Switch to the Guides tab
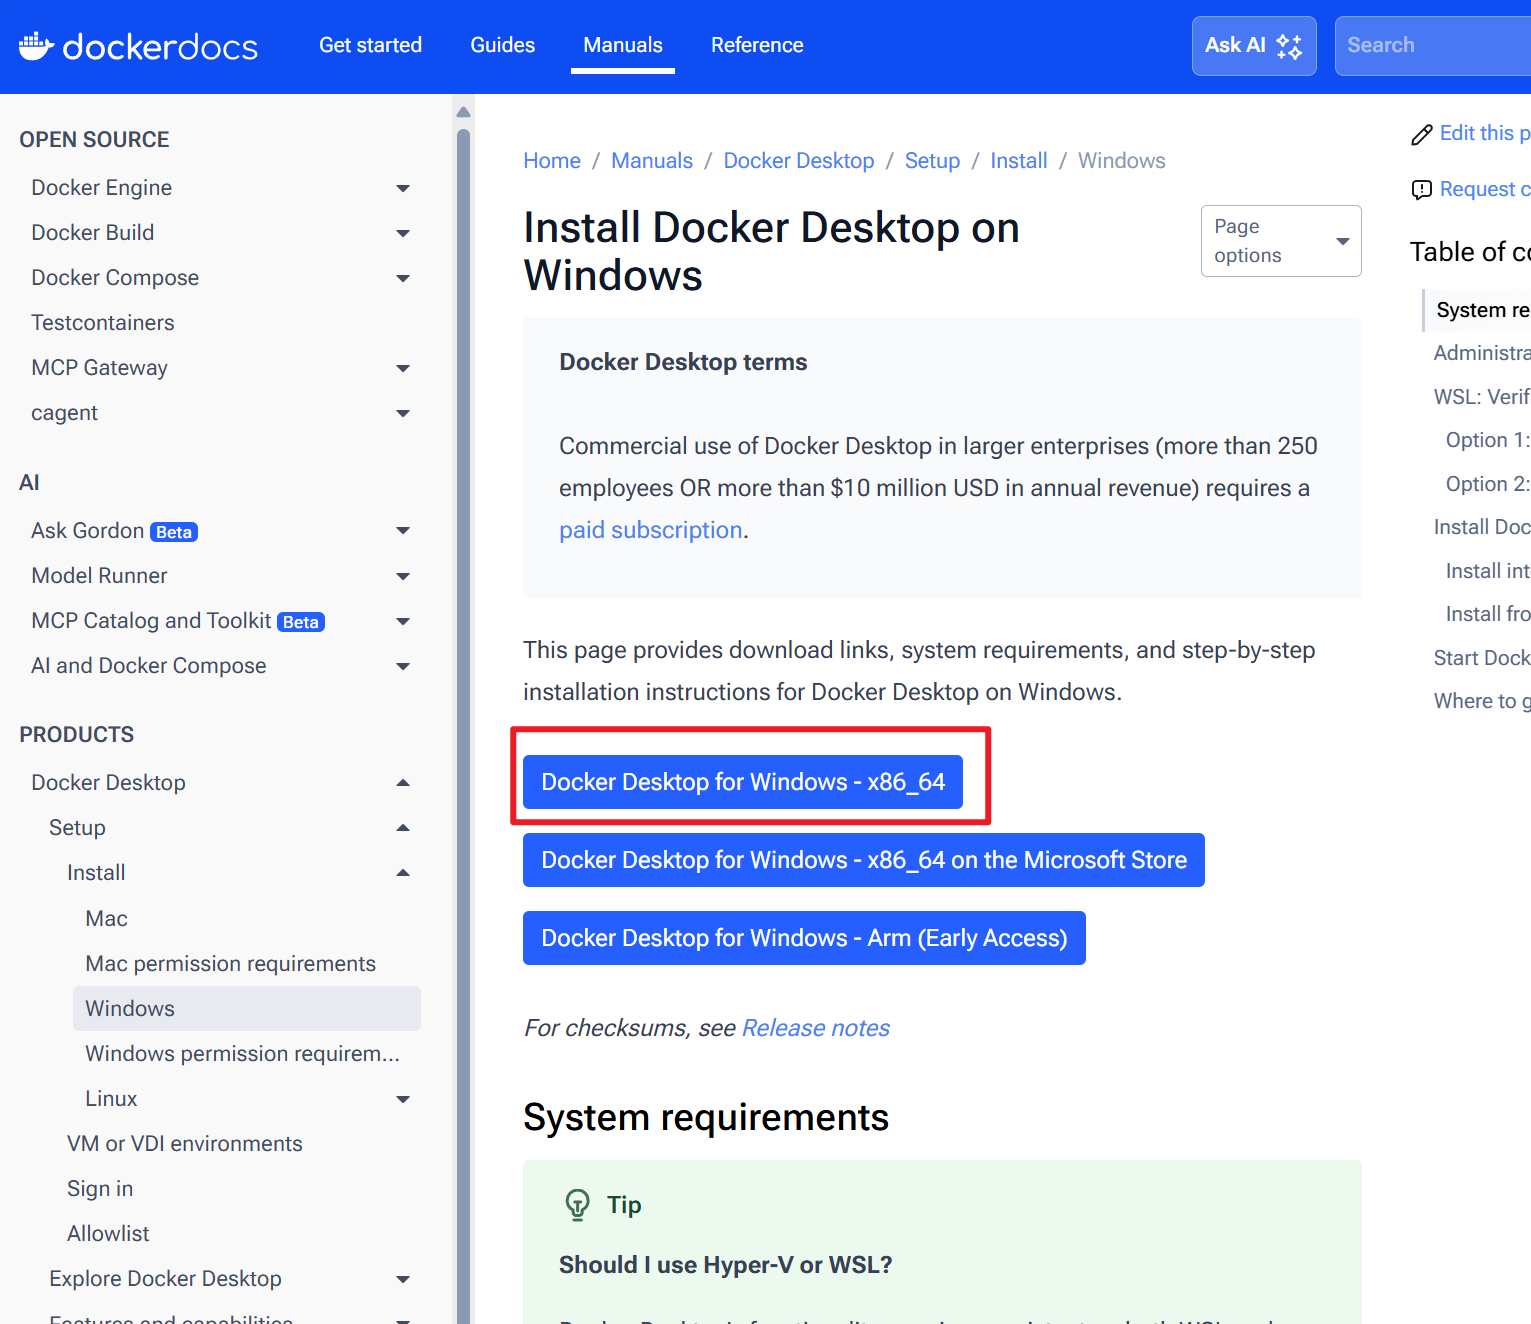The height and width of the screenshot is (1324, 1531). (x=502, y=45)
